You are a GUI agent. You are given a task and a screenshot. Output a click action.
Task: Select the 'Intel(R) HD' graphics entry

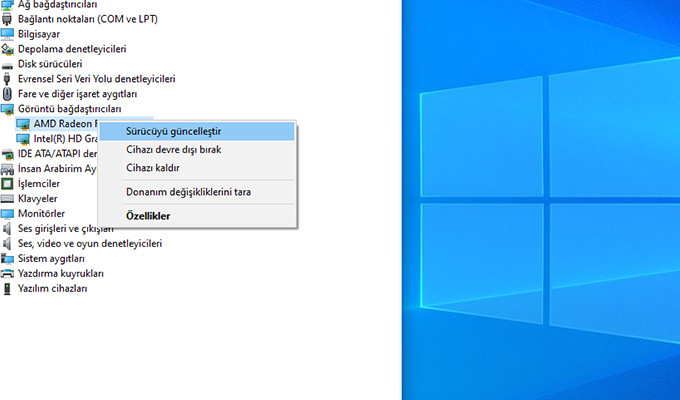65,139
